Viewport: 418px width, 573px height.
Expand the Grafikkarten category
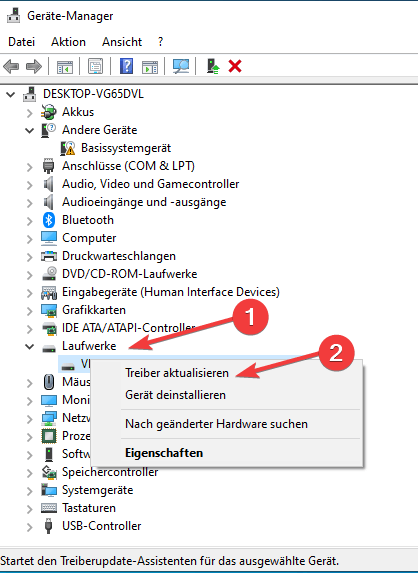(30, 311)
